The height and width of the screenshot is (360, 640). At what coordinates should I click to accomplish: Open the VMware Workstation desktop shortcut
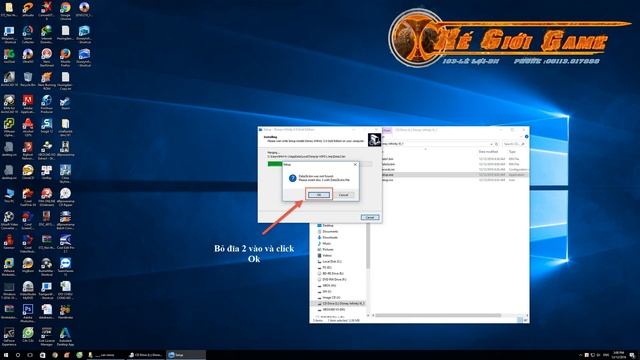pyautogui.click(x=9, y=266)
